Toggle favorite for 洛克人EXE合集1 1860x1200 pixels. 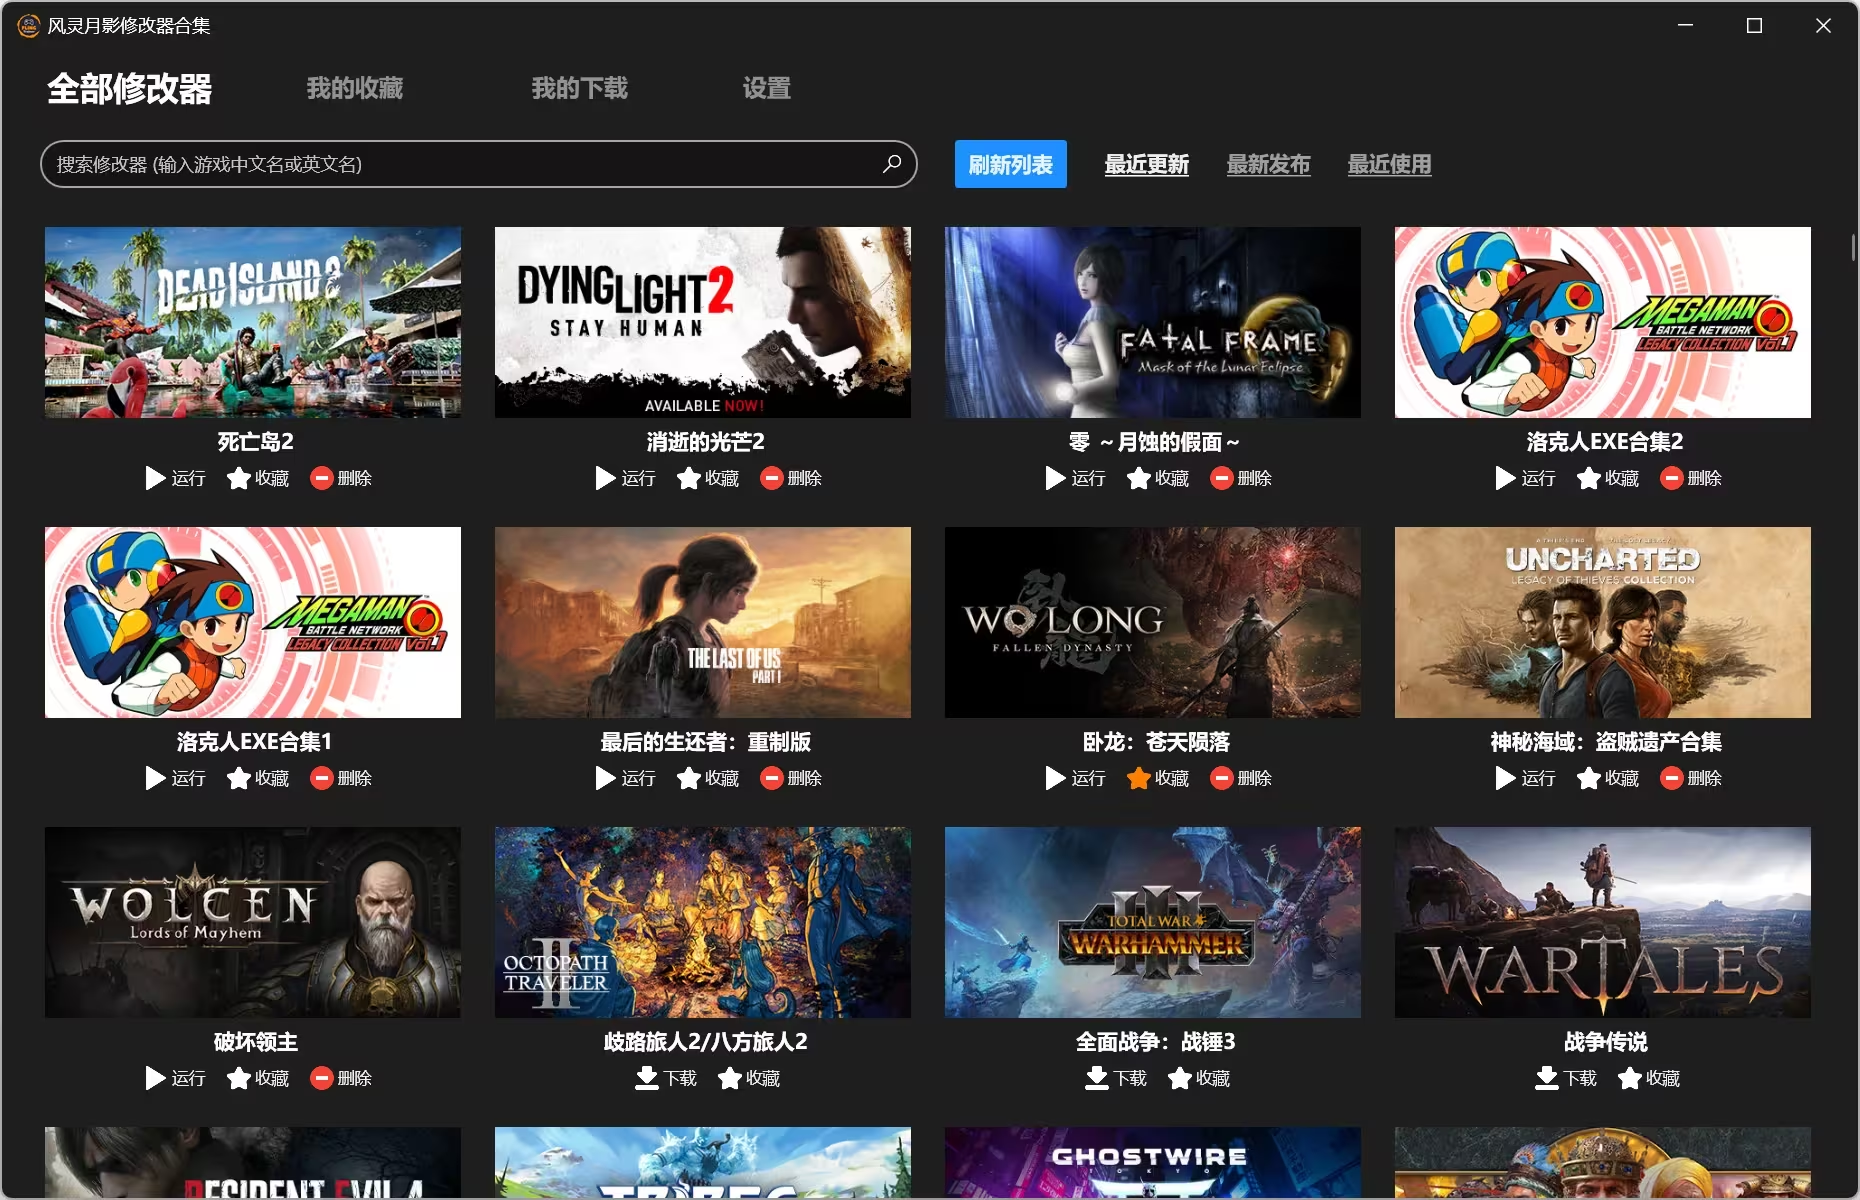pyautogui.click(x=258, y=778)
